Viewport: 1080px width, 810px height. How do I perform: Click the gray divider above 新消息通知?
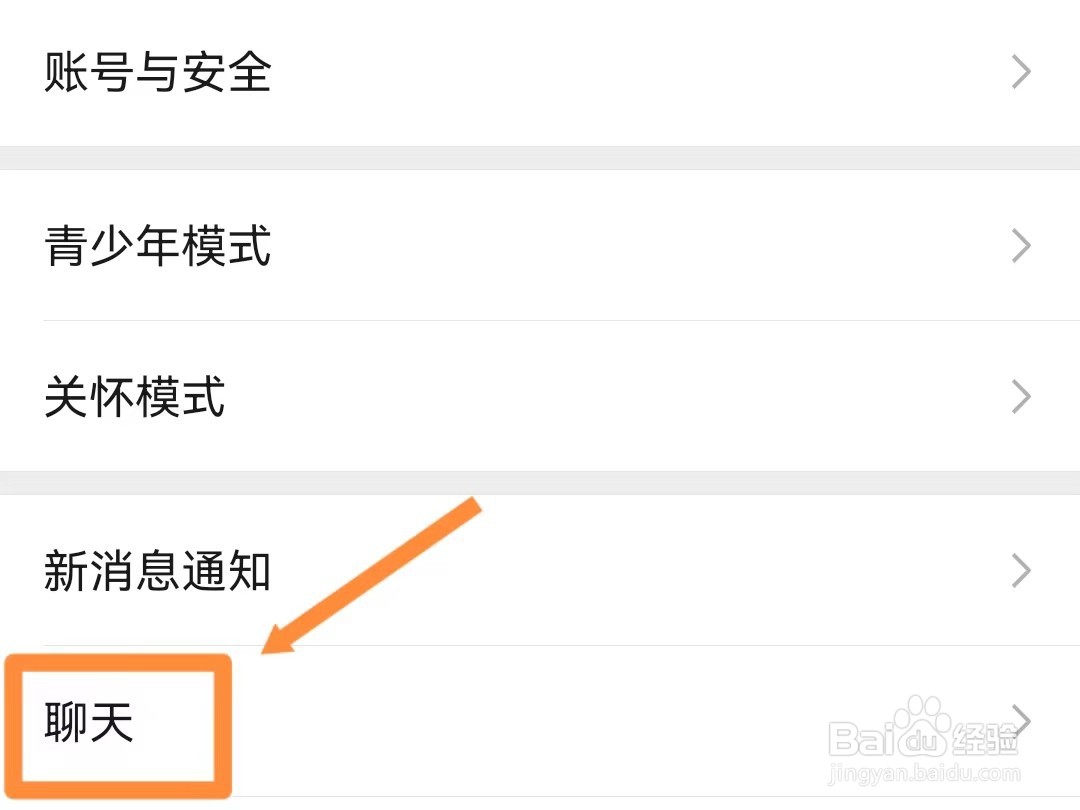point(540,480)
